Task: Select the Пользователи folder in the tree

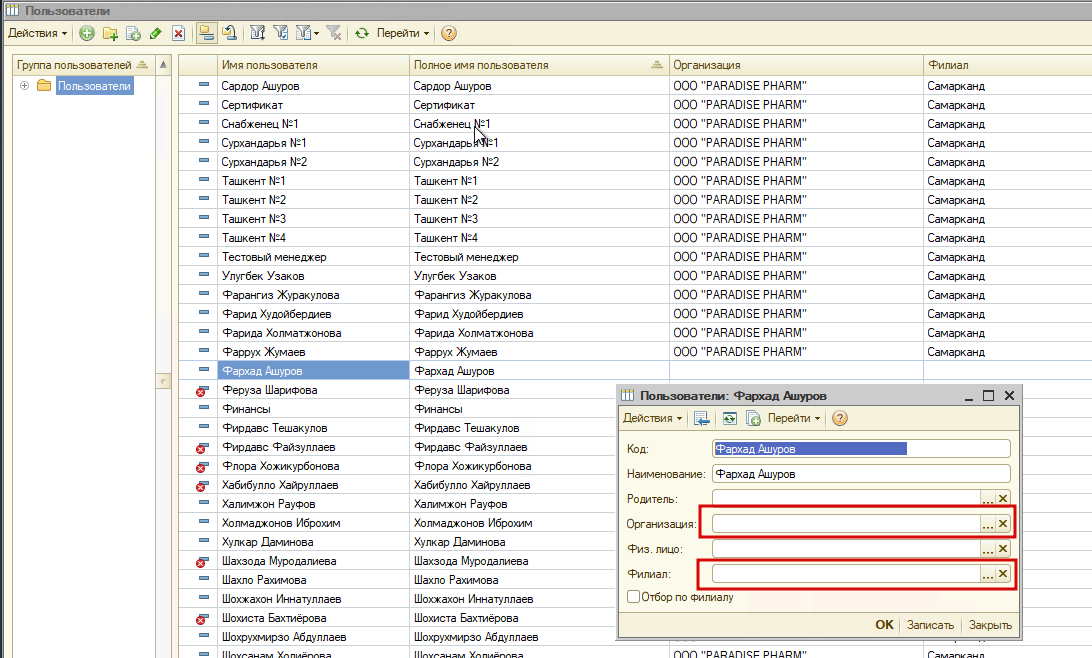Action: coord(94,86)
